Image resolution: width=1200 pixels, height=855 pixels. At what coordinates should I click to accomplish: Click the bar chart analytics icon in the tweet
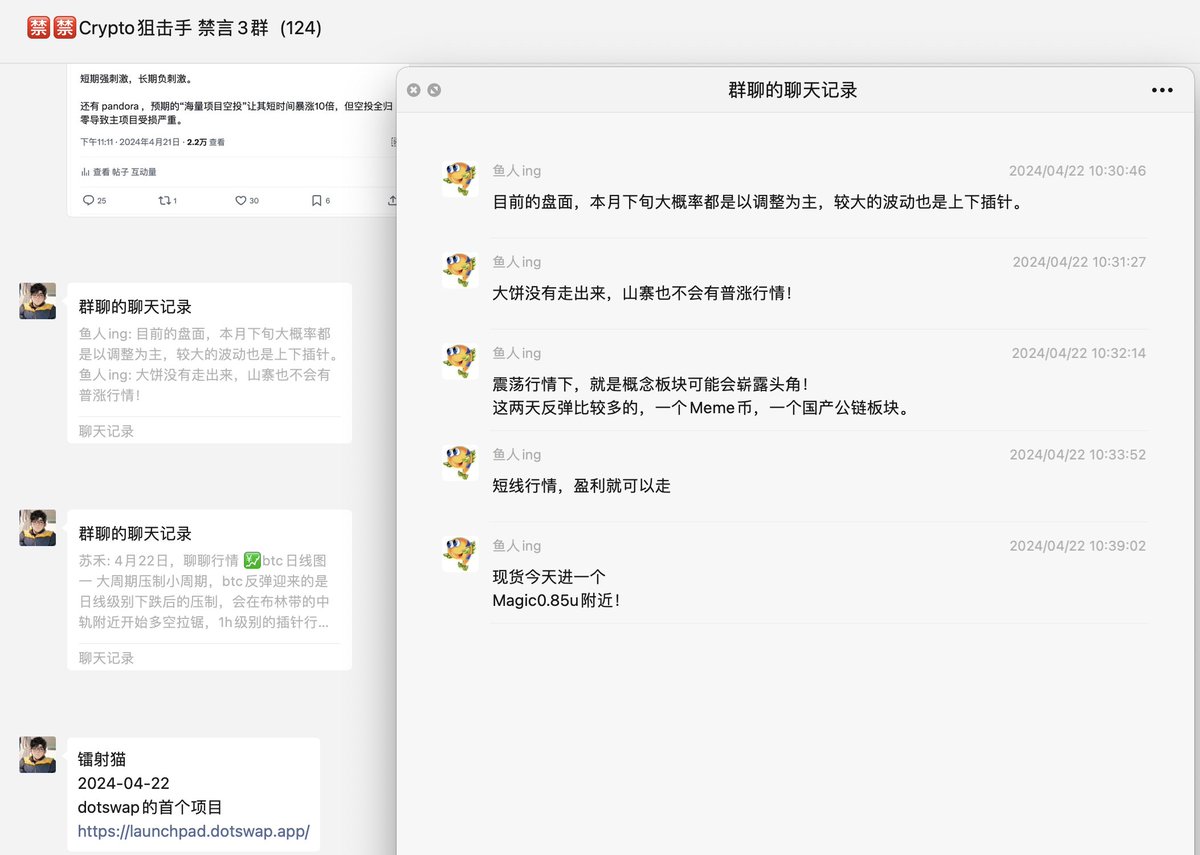point(85,172)
